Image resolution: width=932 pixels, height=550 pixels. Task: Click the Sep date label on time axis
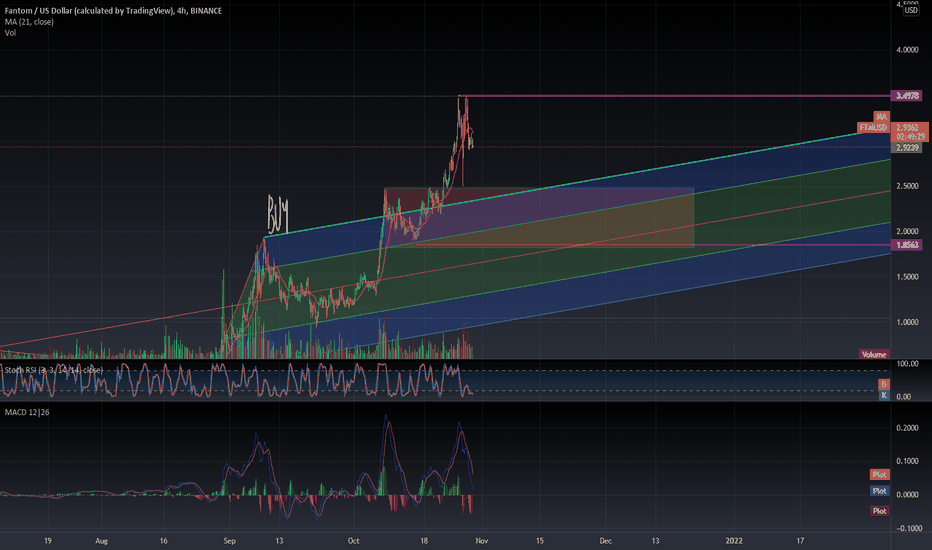click(229, 541)
